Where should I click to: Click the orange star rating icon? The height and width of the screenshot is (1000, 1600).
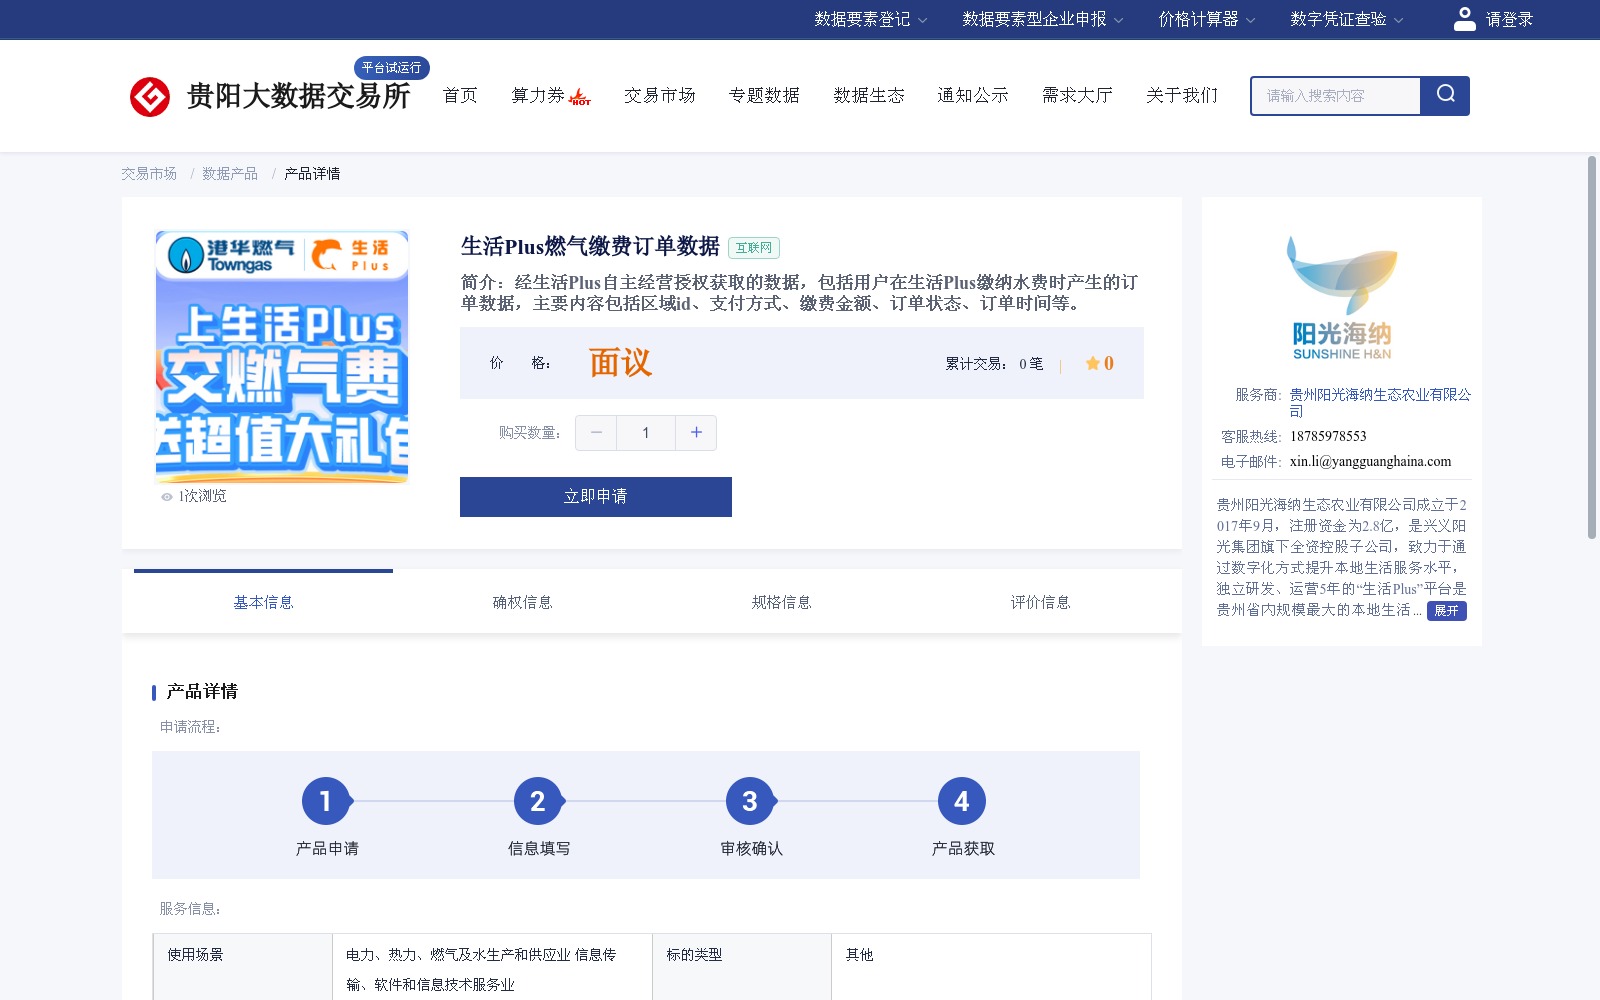tap(1092, 363)
